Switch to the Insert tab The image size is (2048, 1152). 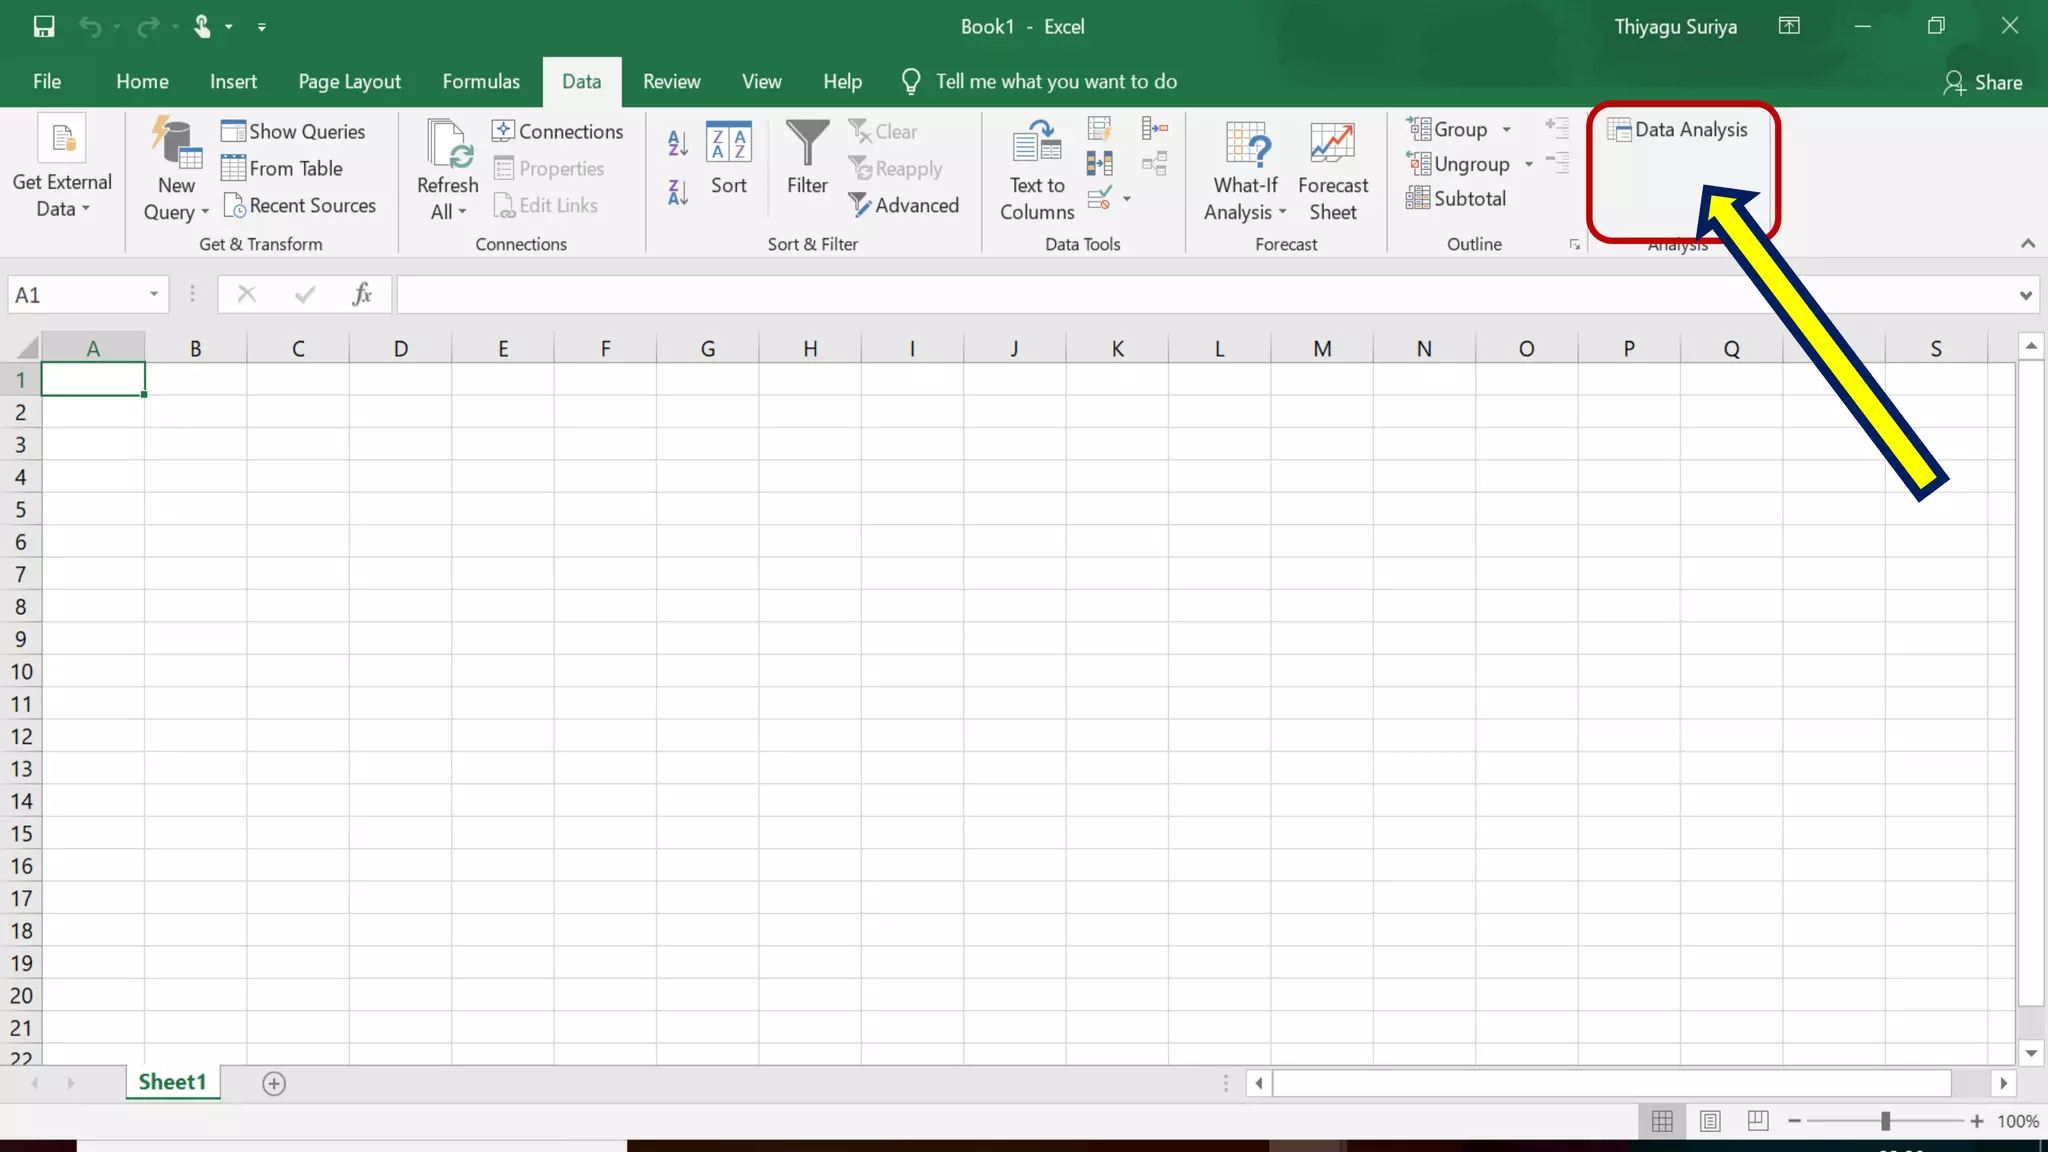pyautogui.click(x=233, y=82)
